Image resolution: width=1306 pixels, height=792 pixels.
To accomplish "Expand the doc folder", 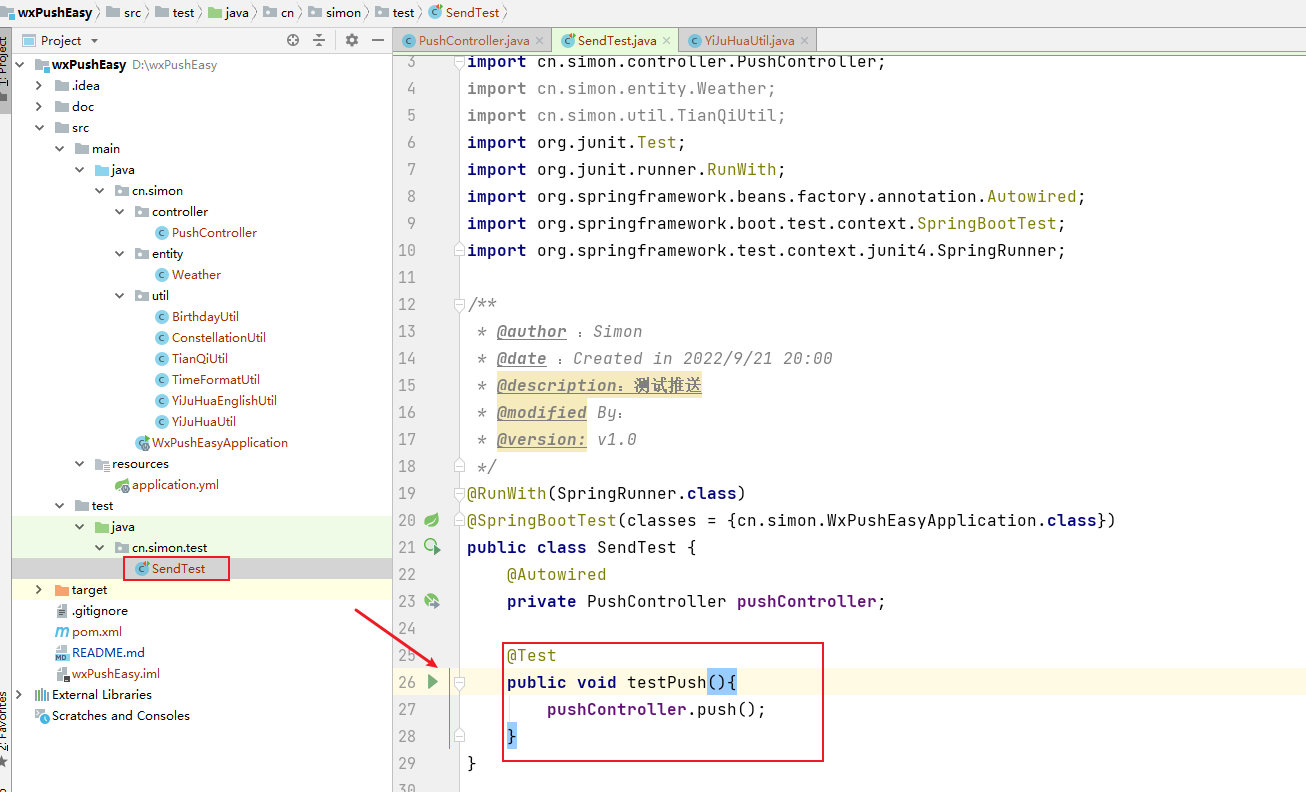I will tap(39, 106).
